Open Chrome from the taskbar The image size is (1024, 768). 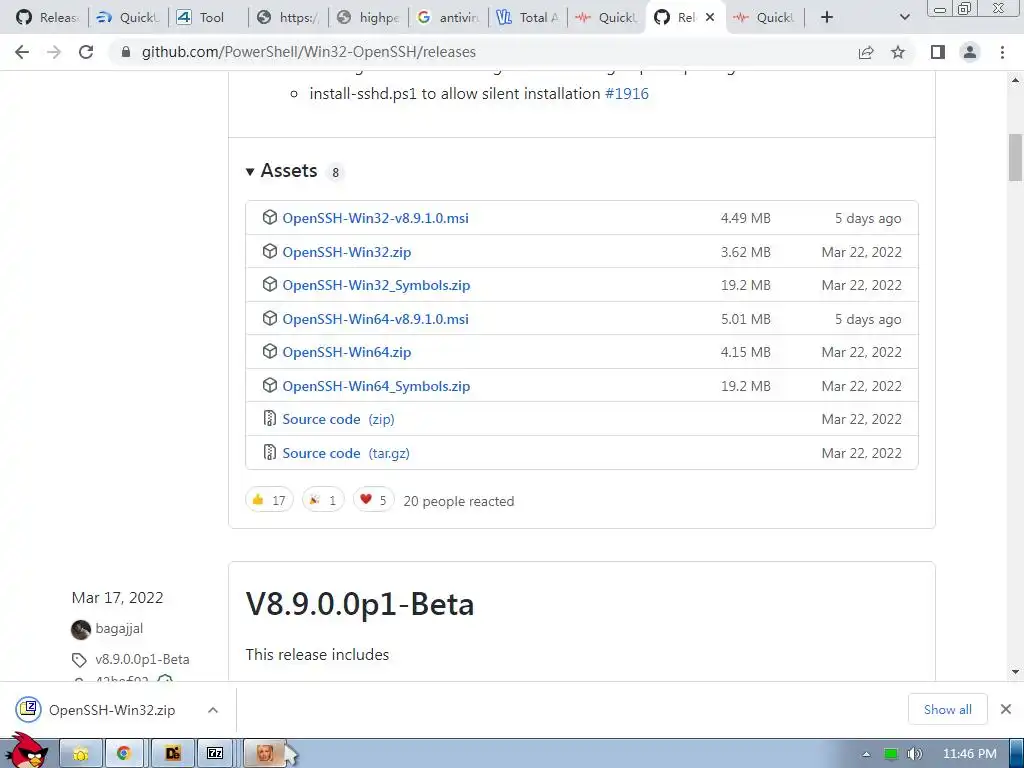124,754
